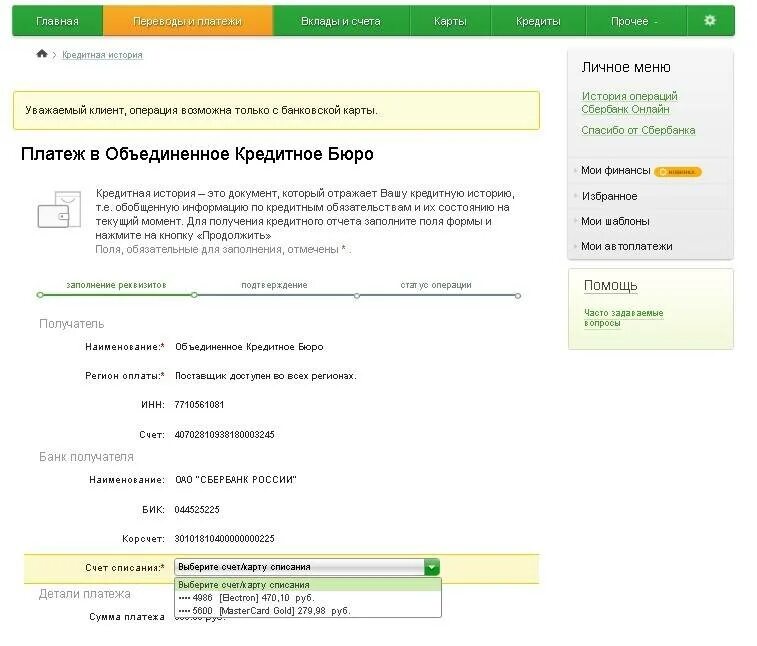Click the yellow bank-card-only warning message
Viewport: 757px width, 646px height.
tap(276, 110)
